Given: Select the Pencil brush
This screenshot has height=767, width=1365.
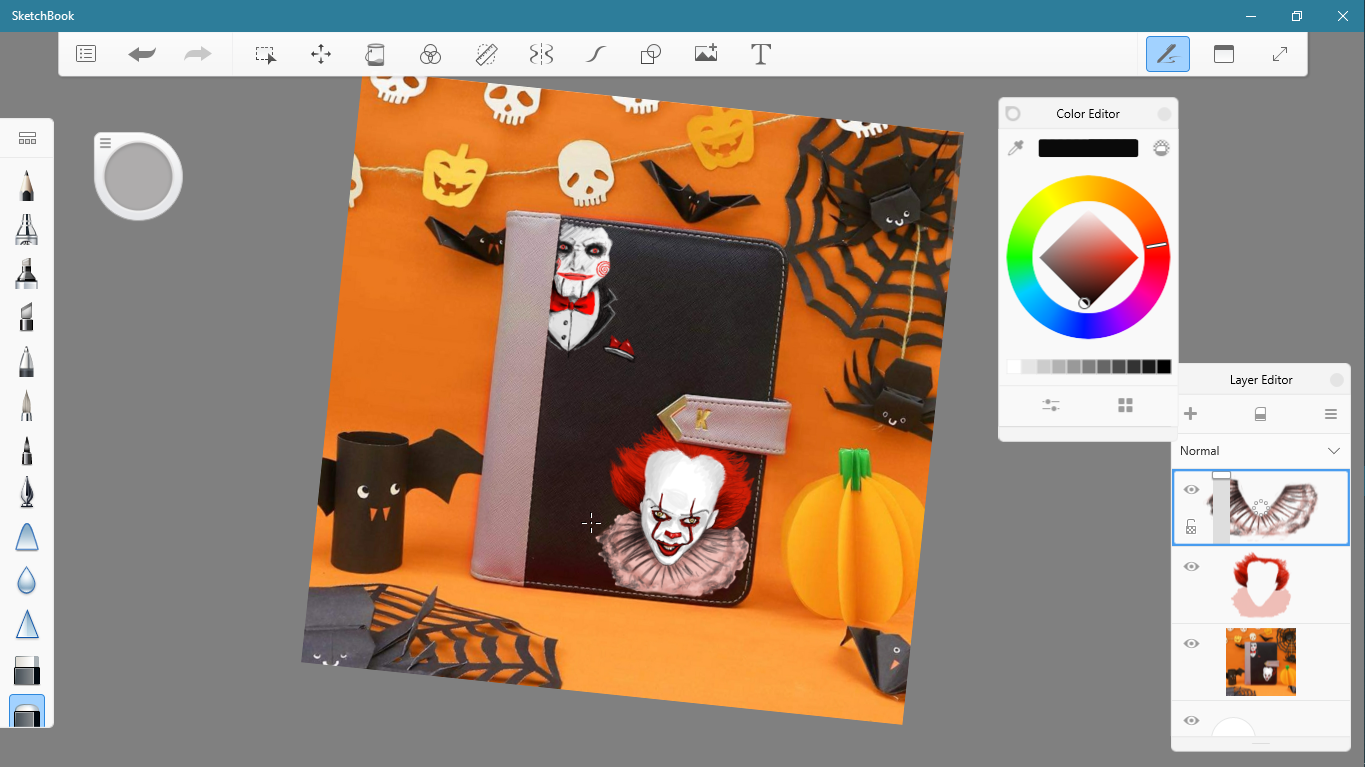Looking at the screenshot, I should click(27, 185).
